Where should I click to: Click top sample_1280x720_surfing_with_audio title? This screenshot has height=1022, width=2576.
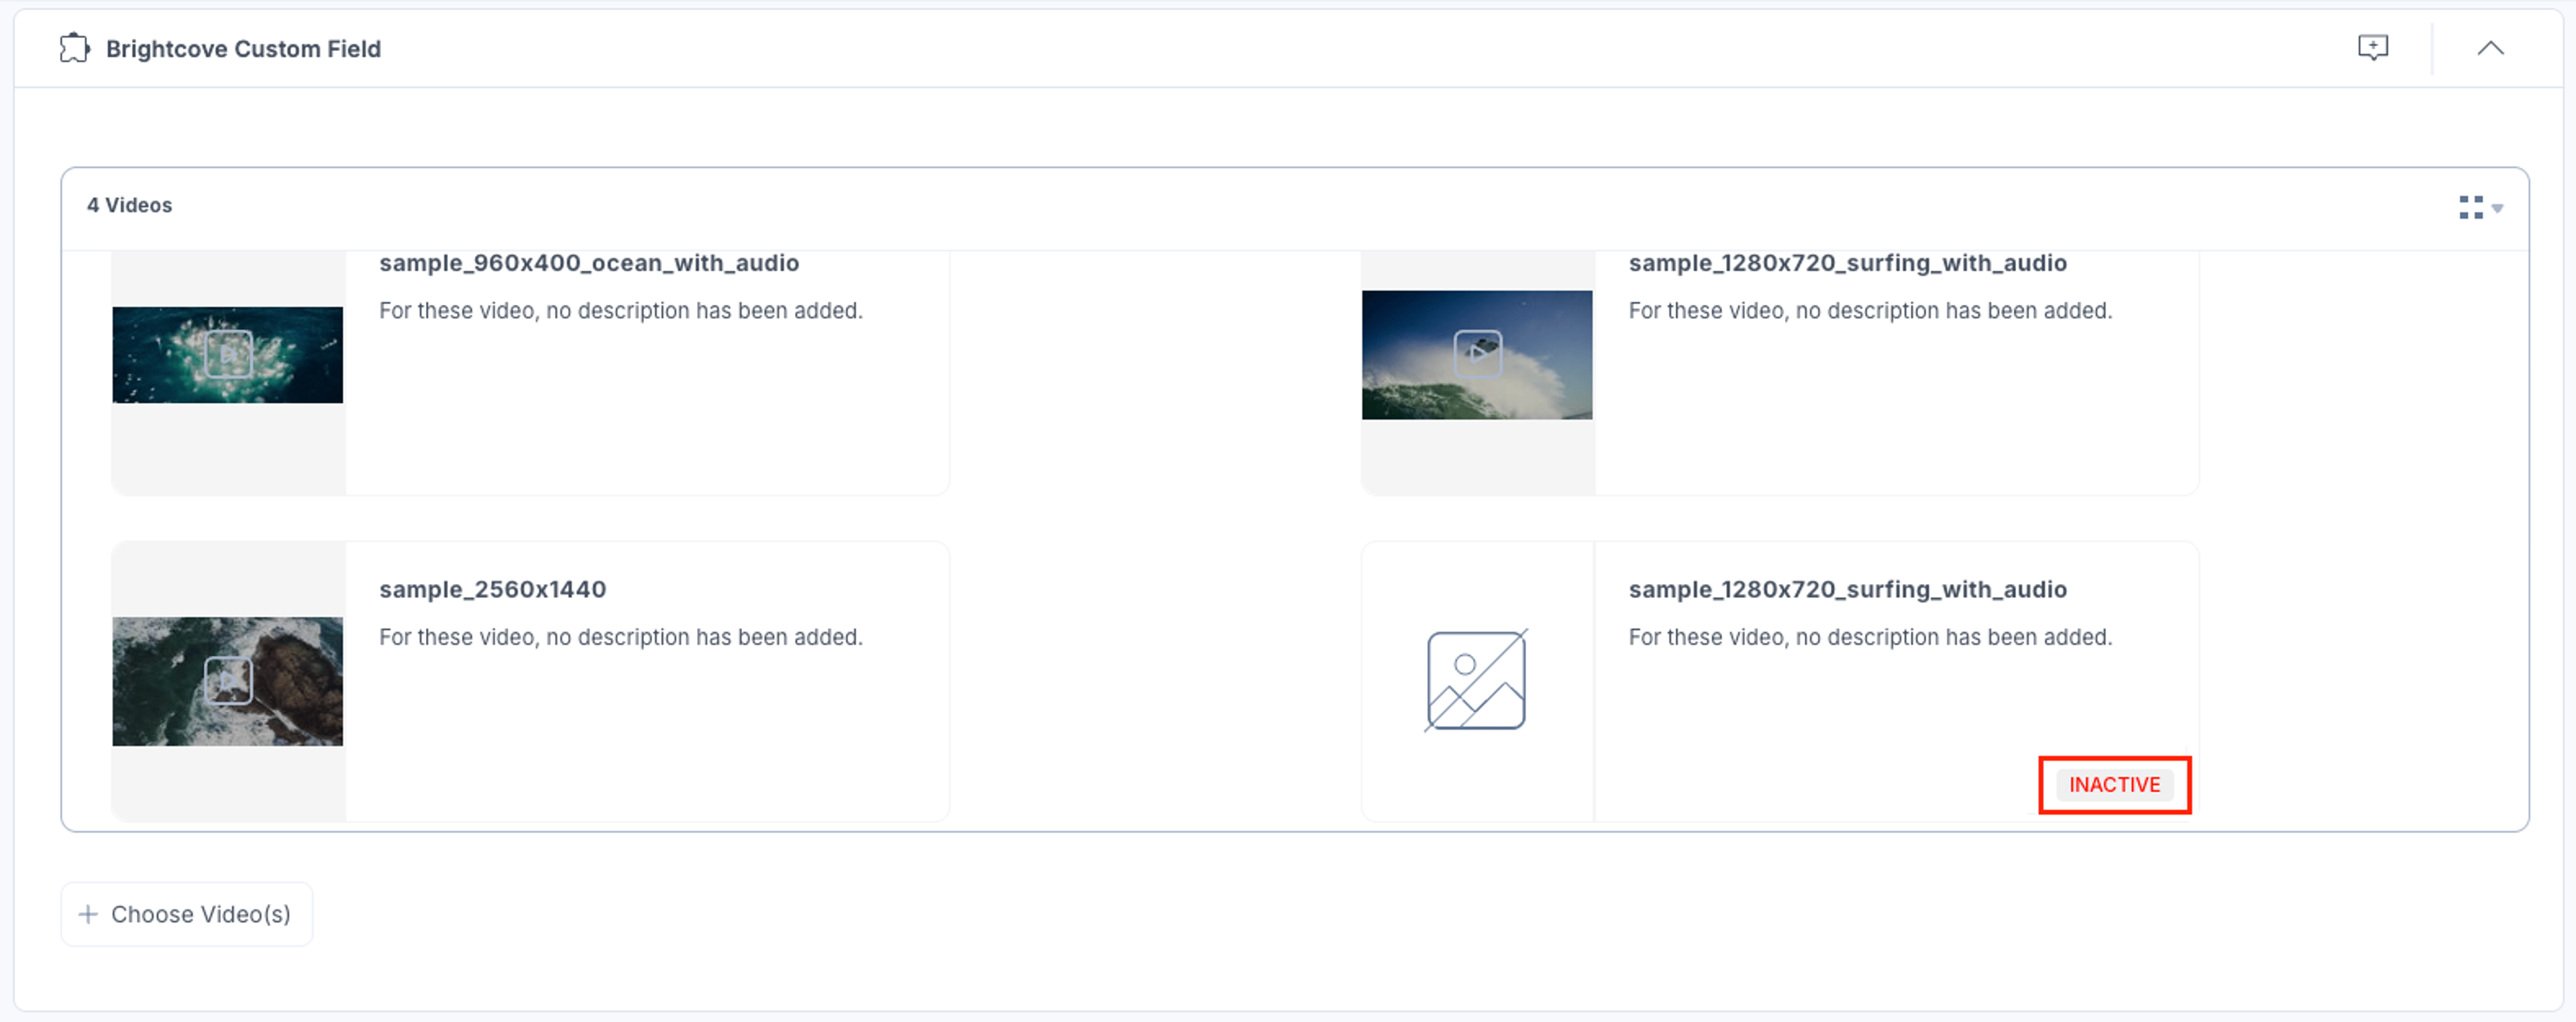[x=1847, y=263]
